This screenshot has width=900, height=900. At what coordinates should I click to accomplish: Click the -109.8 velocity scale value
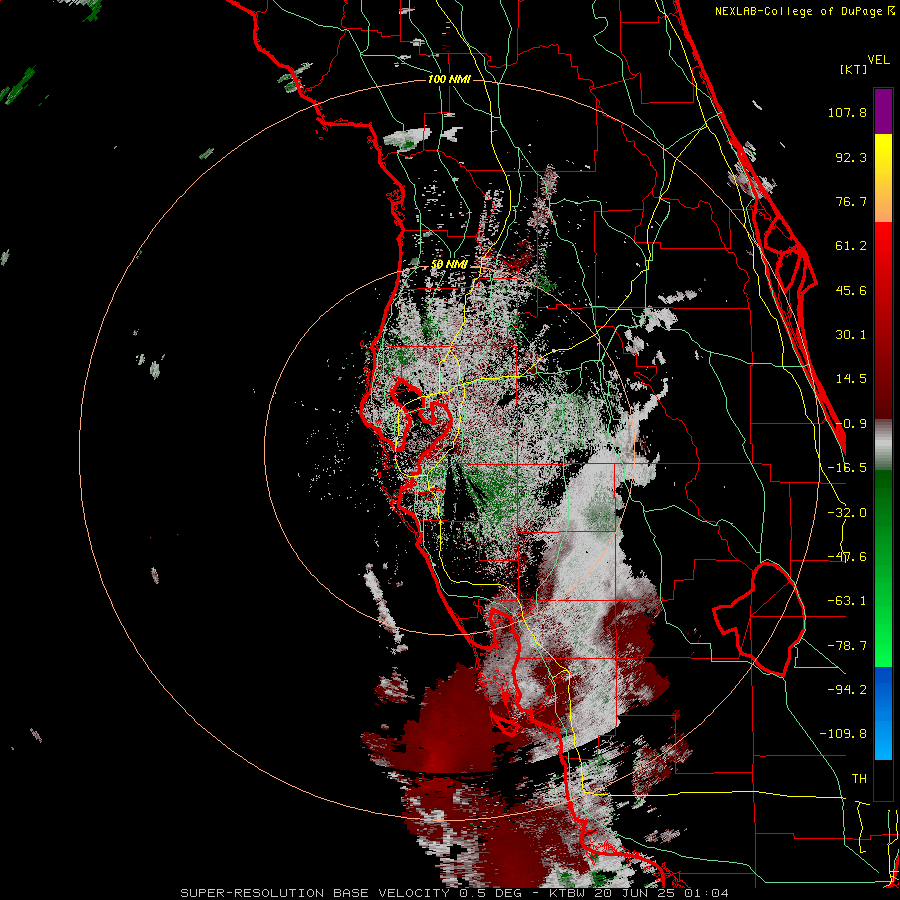click(843, 734)
